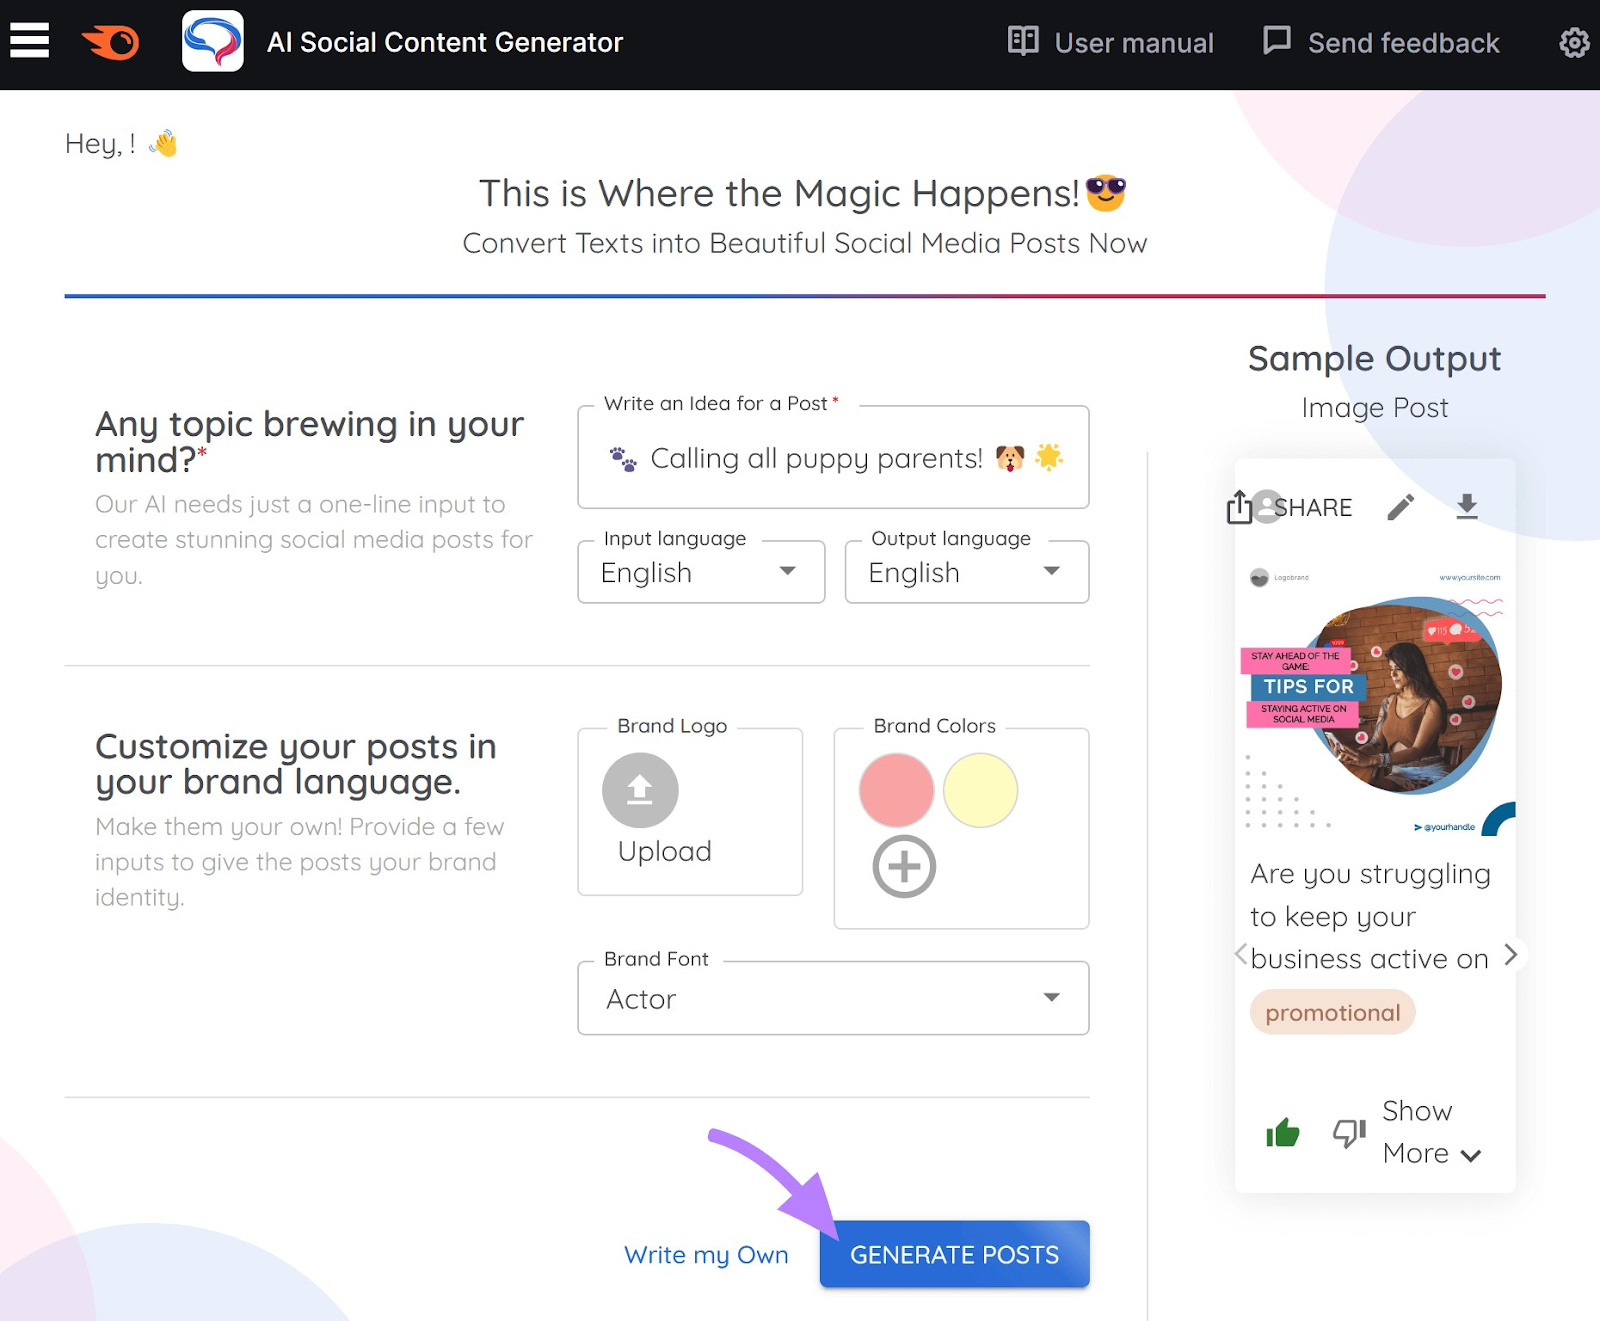1600x1321 pixels.
Task: Select the Write my Own link
Action: (706, 1254)
